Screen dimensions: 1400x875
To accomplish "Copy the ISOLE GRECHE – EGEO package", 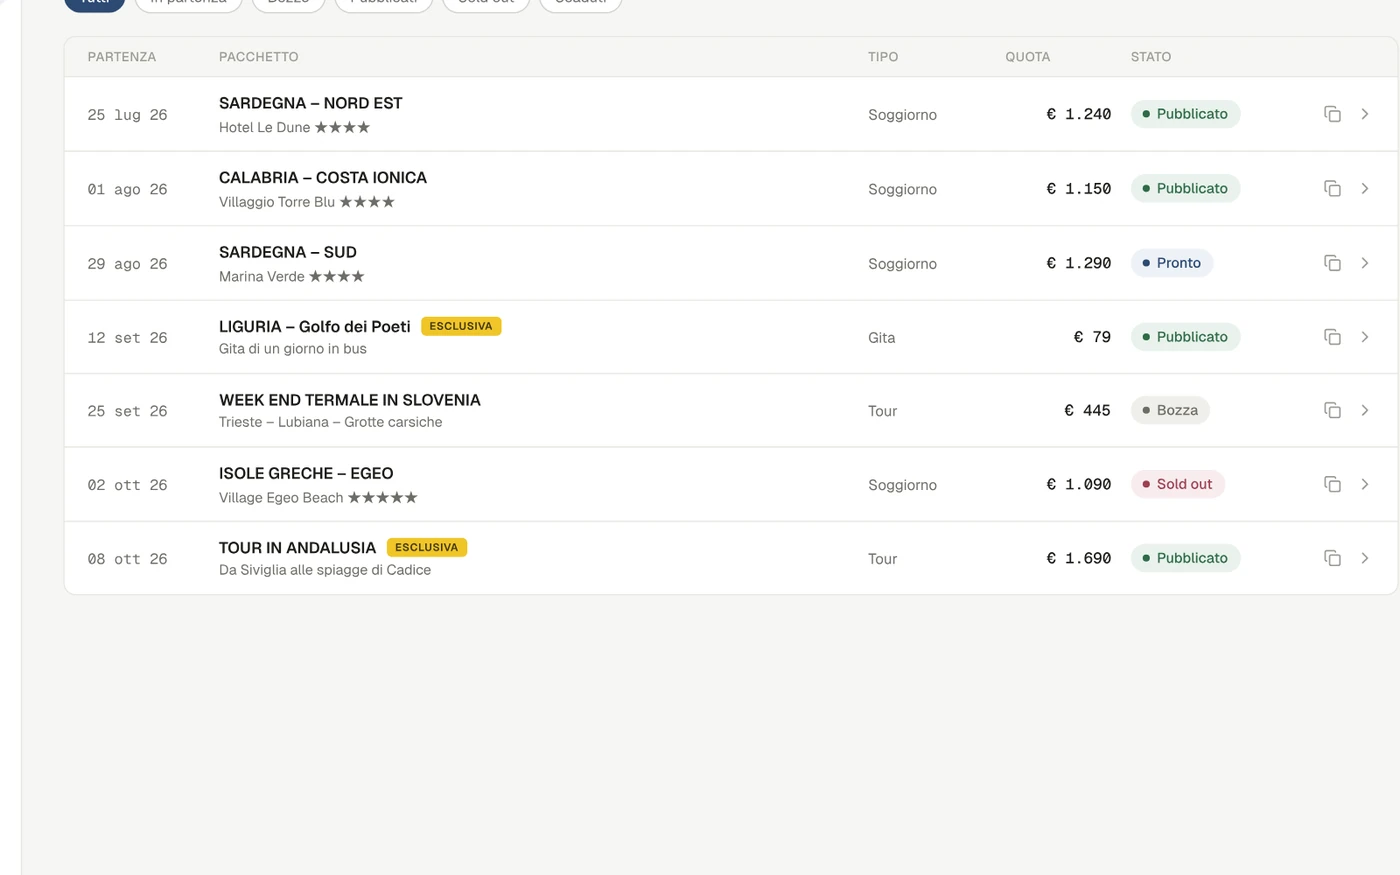I will (x=1332, y=484).
